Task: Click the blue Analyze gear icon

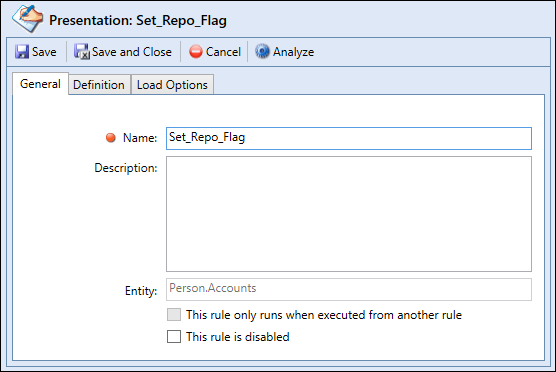Action: tap(262, 51)
